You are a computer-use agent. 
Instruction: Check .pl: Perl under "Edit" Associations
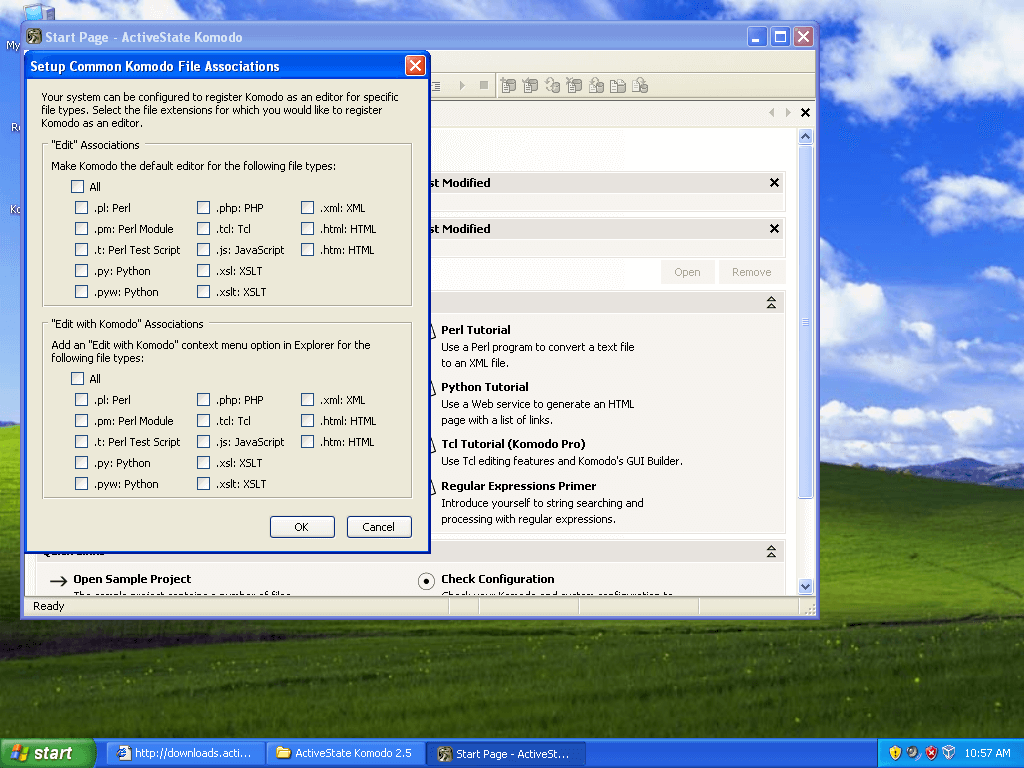point(82,208)
